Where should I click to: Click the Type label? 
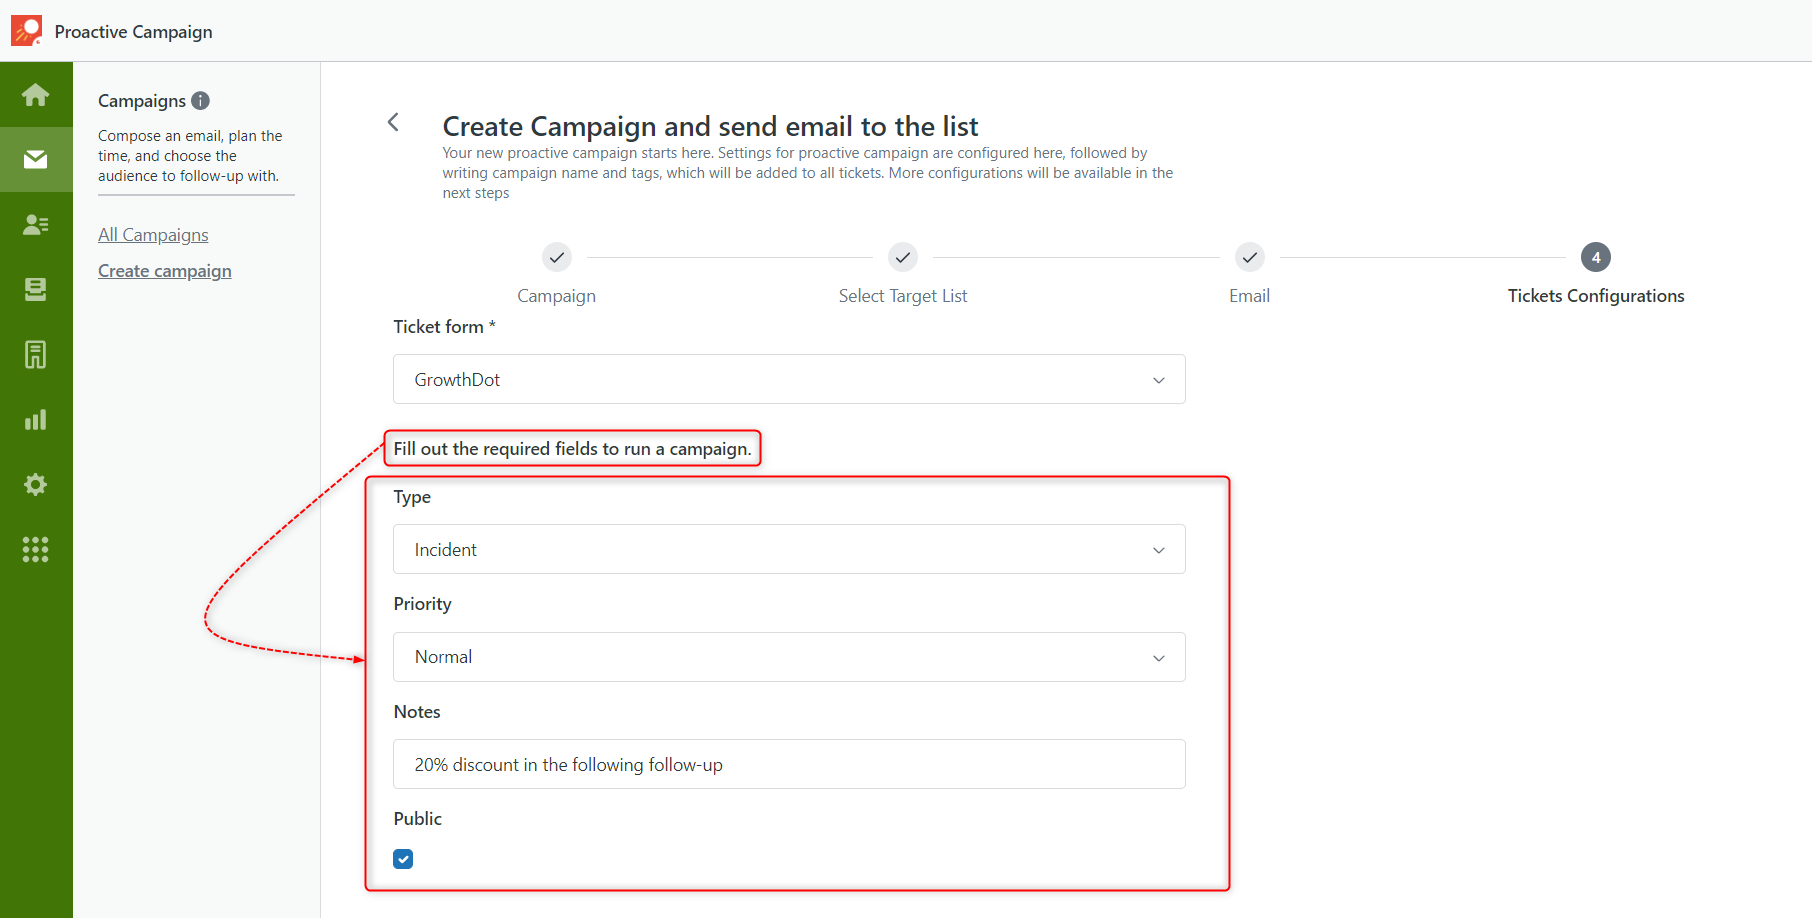click(412, 497)
